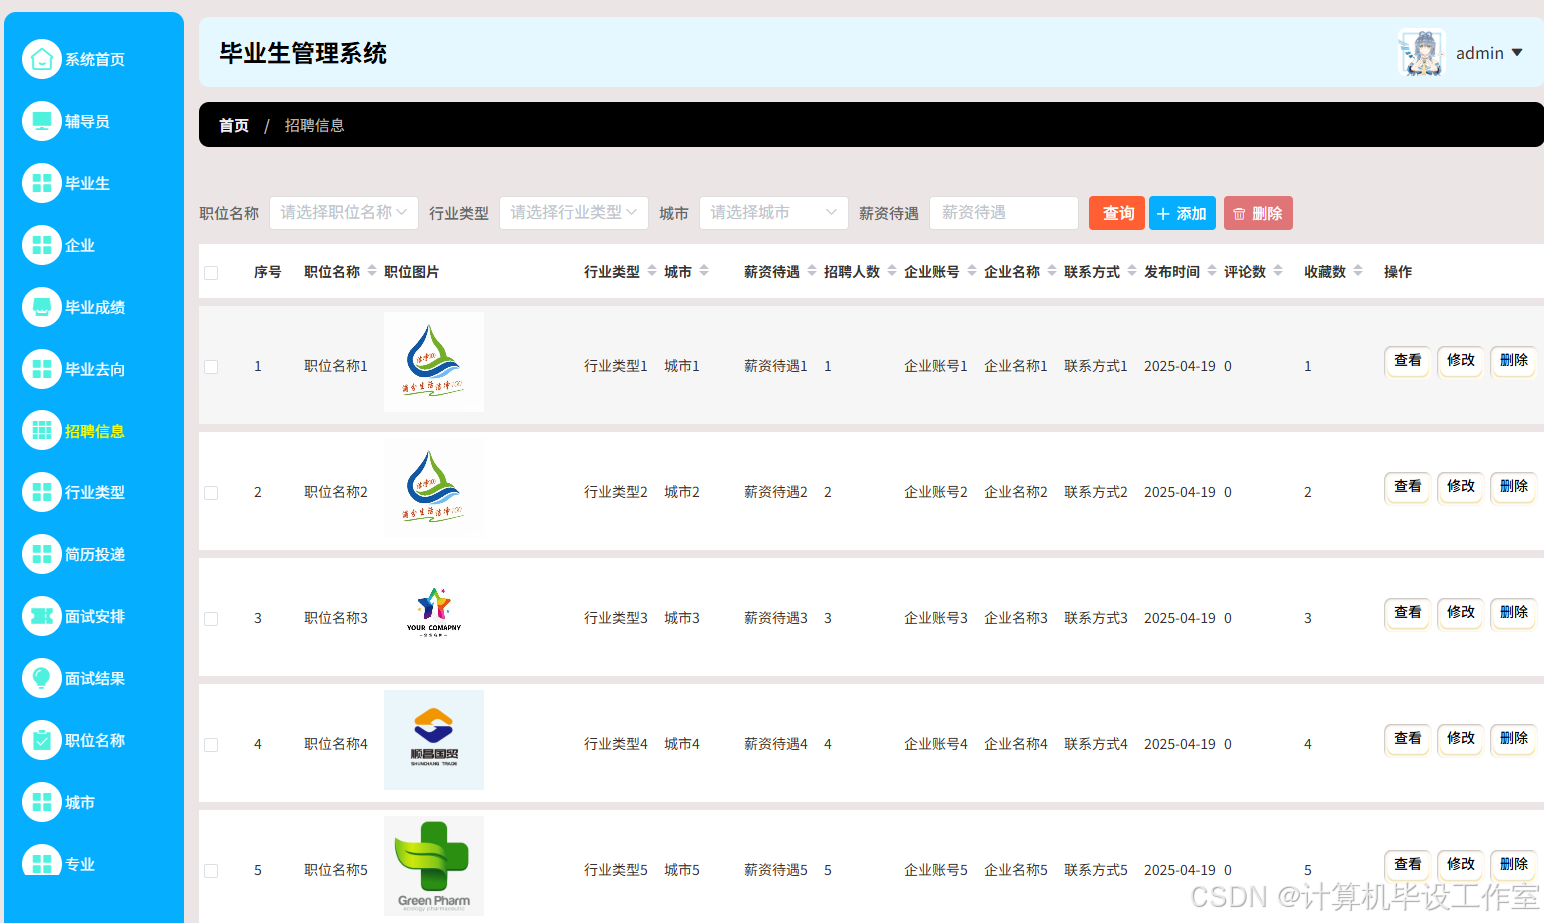Viewport: 1544px width, 923px height.
Task: Click 查看 for row 职位名称4
Action: [1407, 738]
